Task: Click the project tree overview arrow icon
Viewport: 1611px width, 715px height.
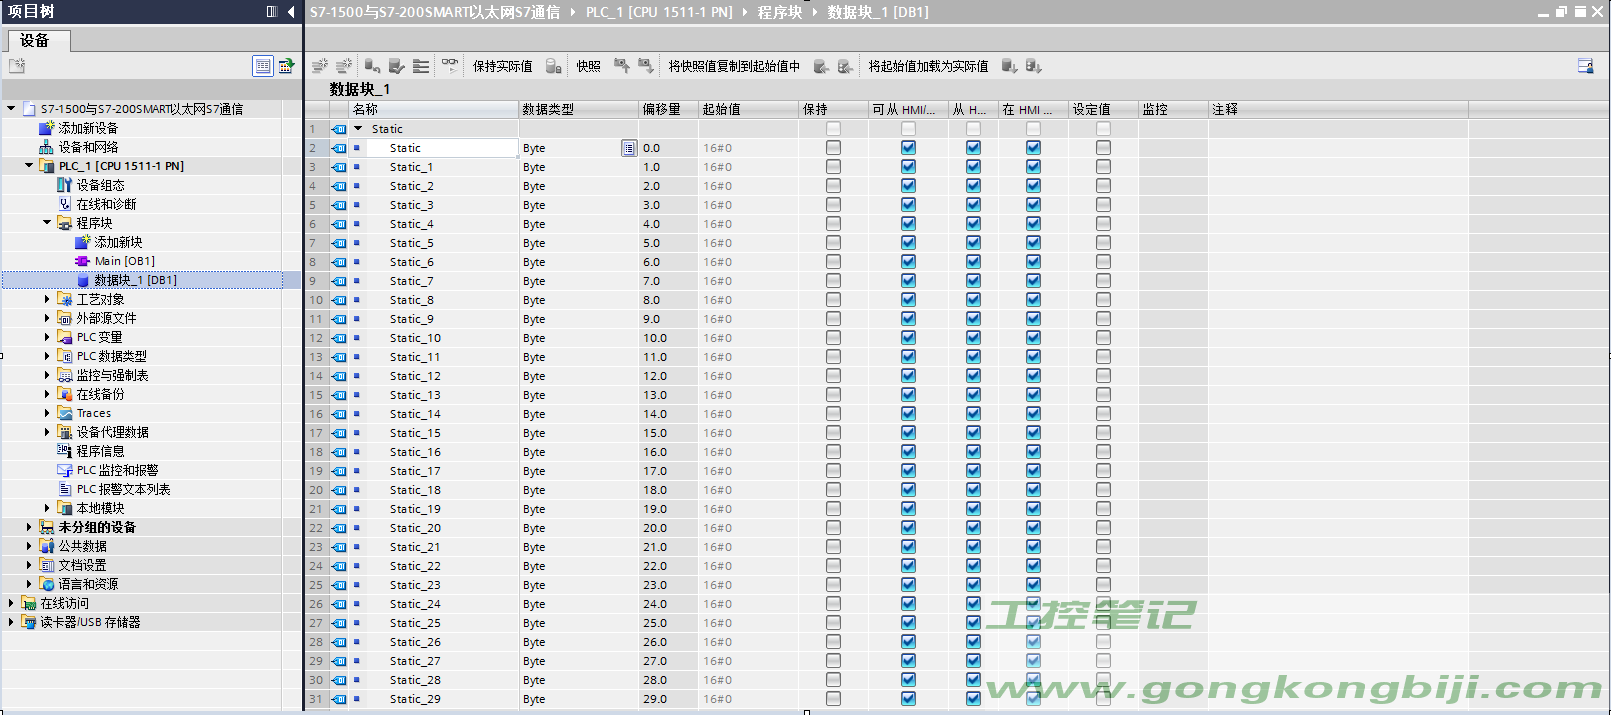Action: [286, 66]
